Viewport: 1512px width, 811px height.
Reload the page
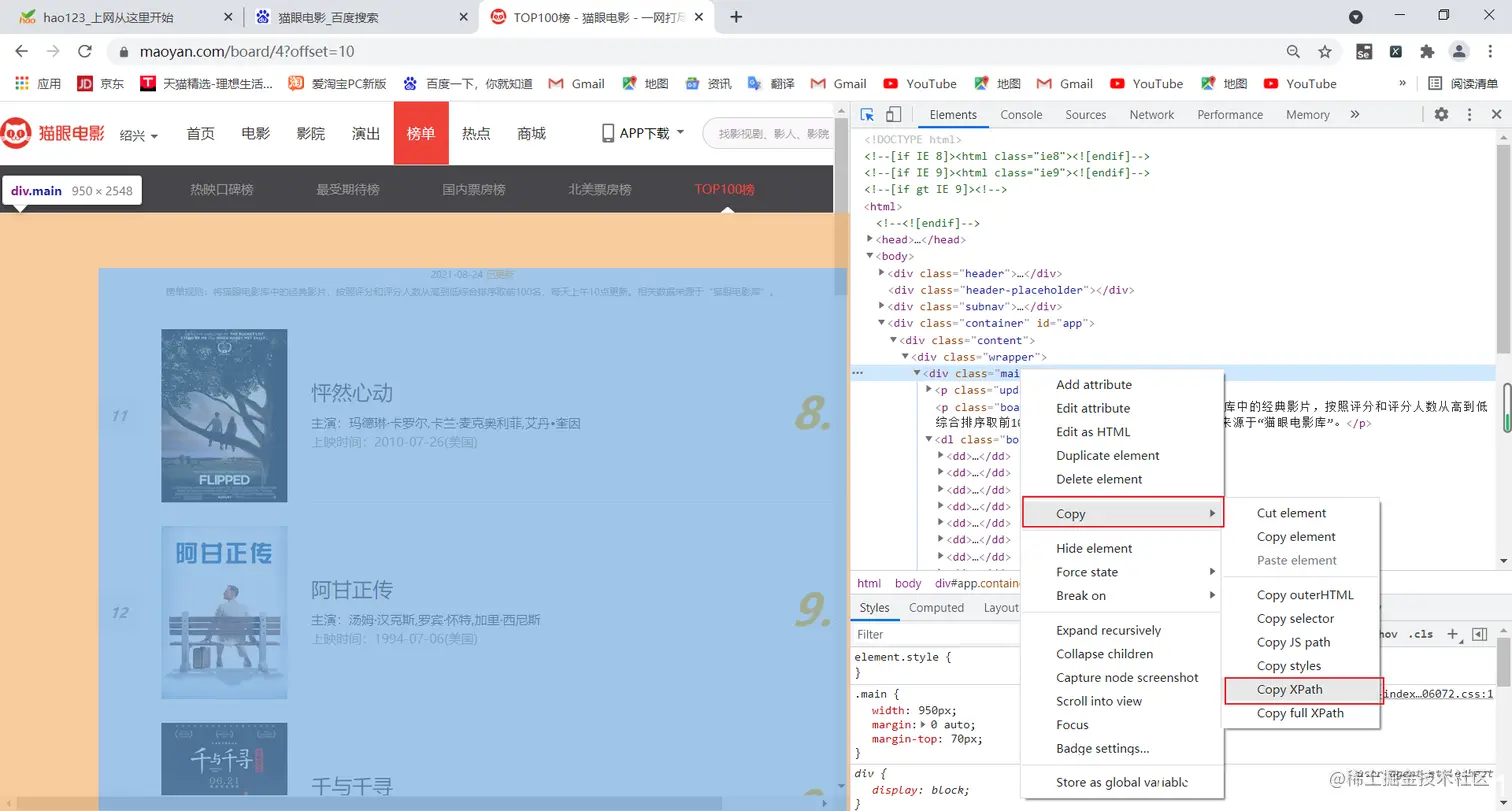[85, 51]
